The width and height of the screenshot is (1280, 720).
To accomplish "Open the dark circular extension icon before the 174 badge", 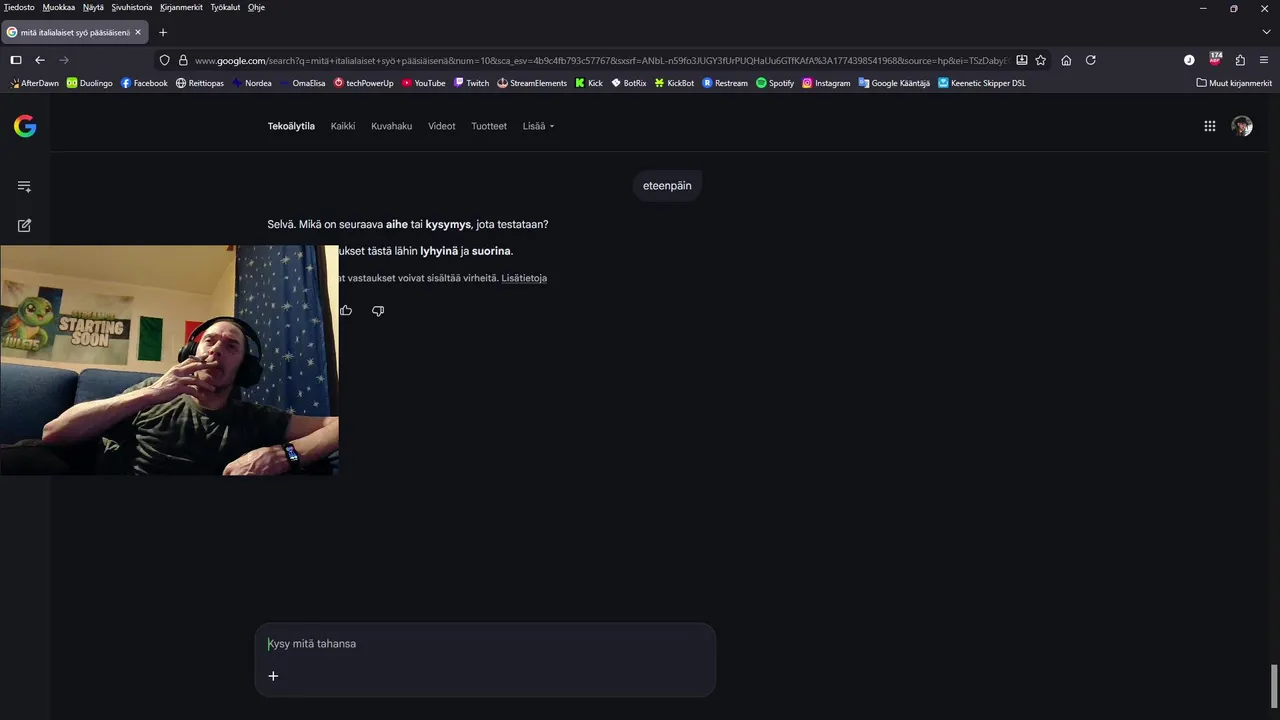I will (x=1189, y=60).
